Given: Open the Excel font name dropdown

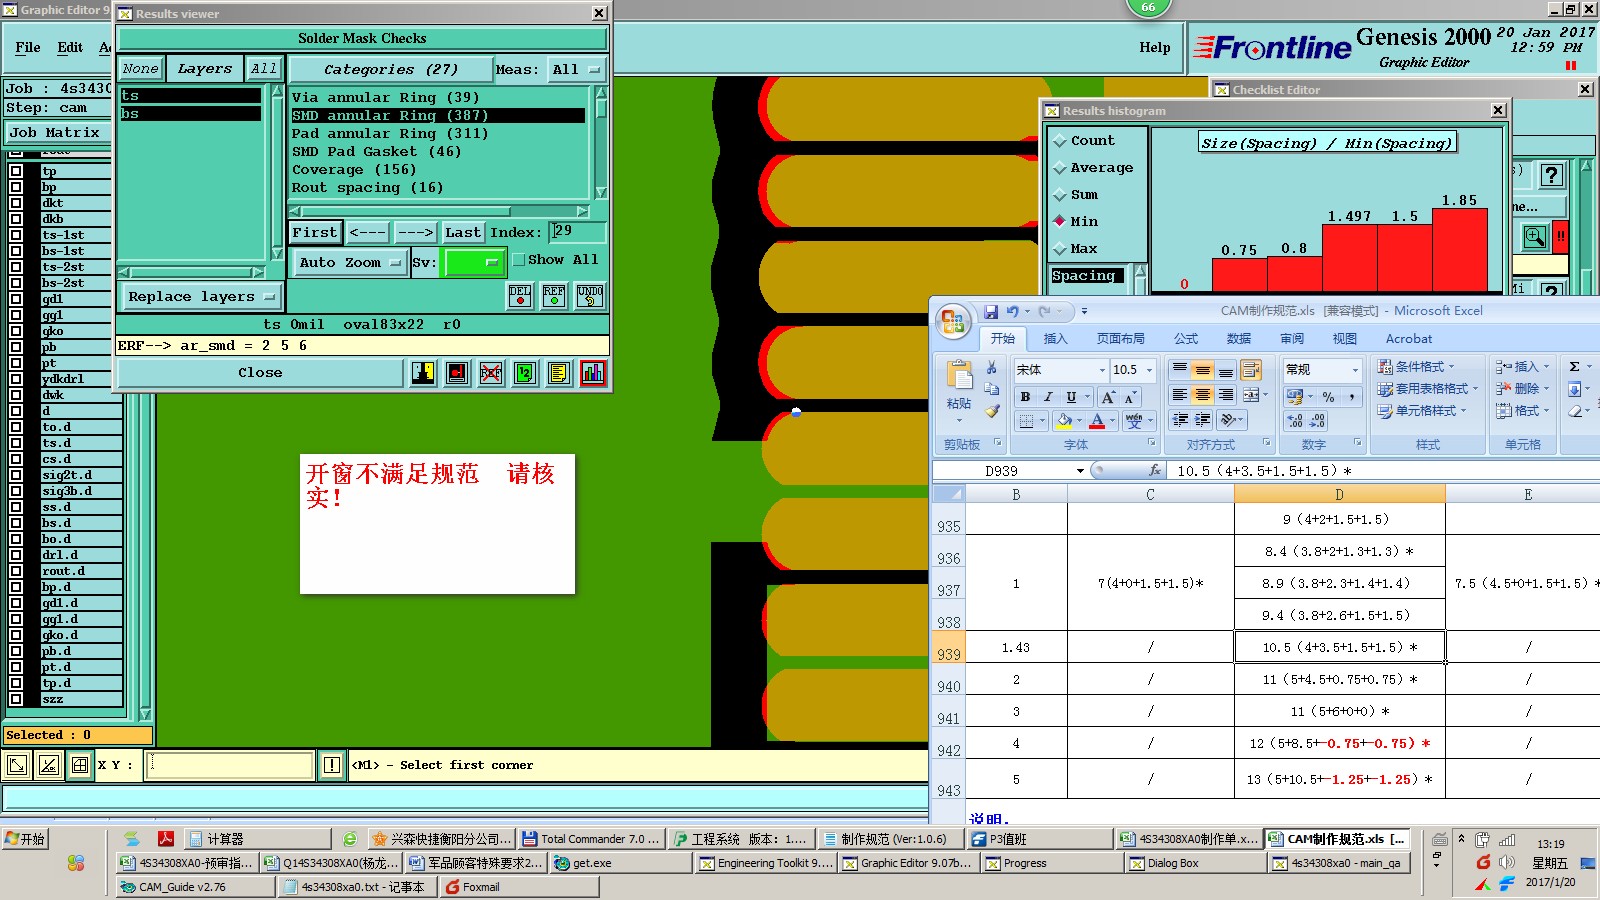Looking at the screenshot, I should click(1102, 370).
